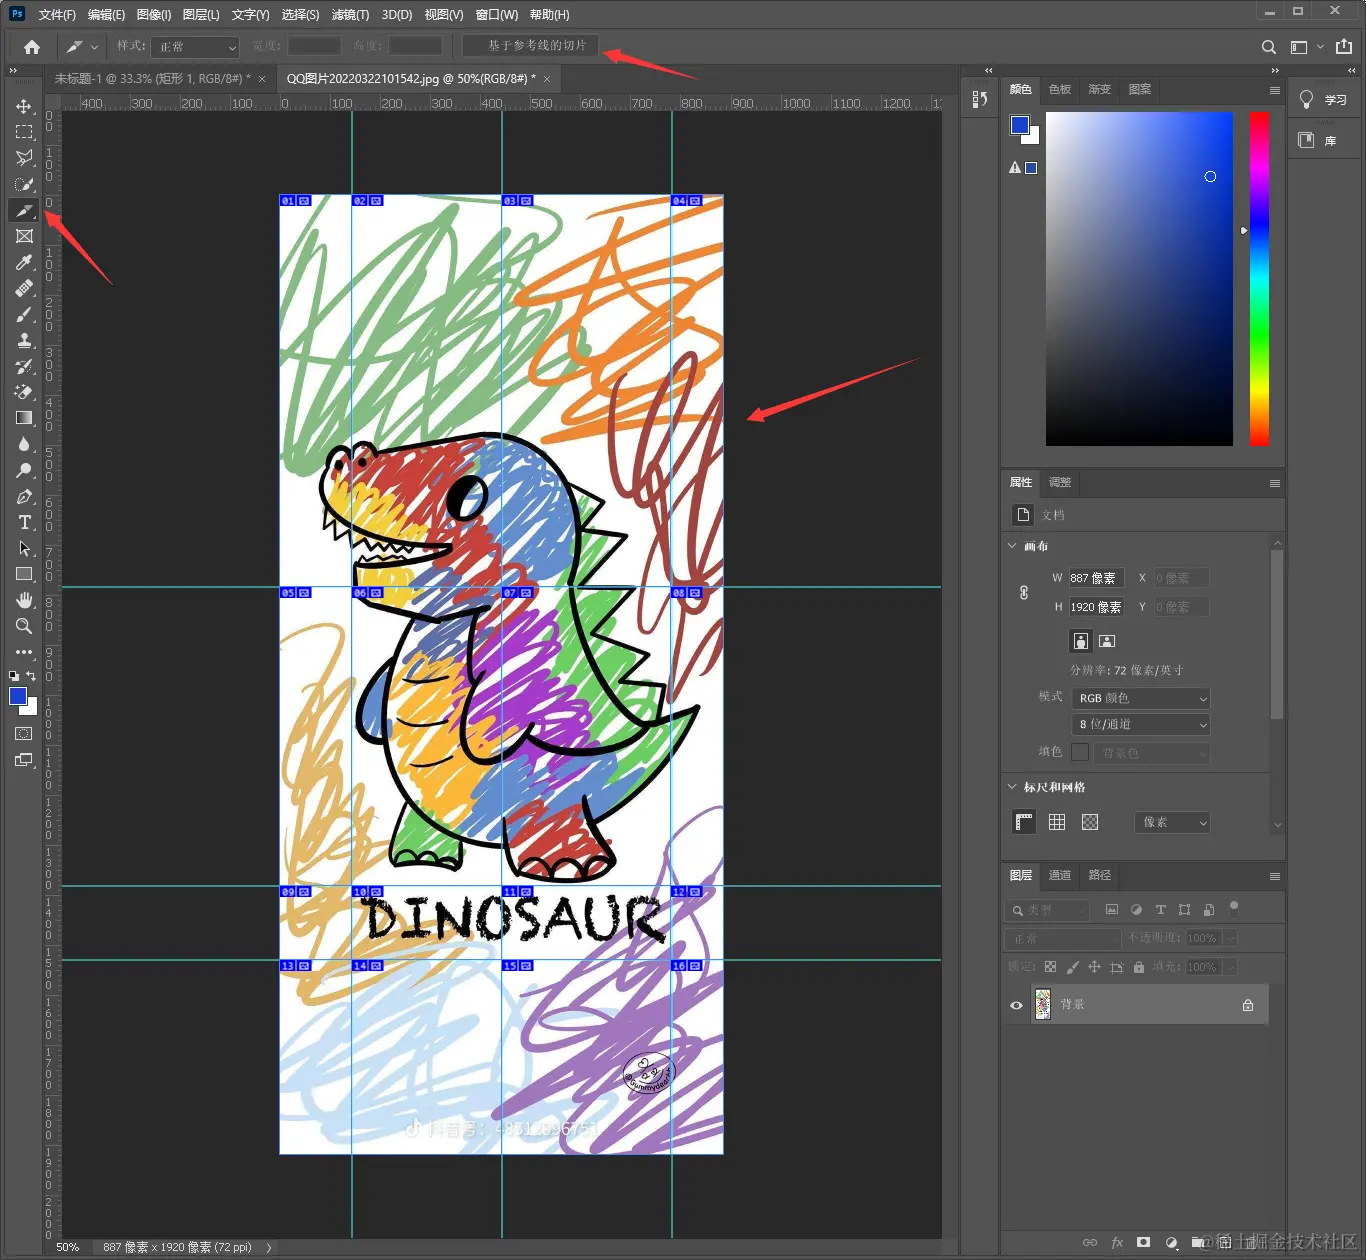The image size is (1366, 1260).
Task: Select the Path Selection tool
Action: (24, 548)
